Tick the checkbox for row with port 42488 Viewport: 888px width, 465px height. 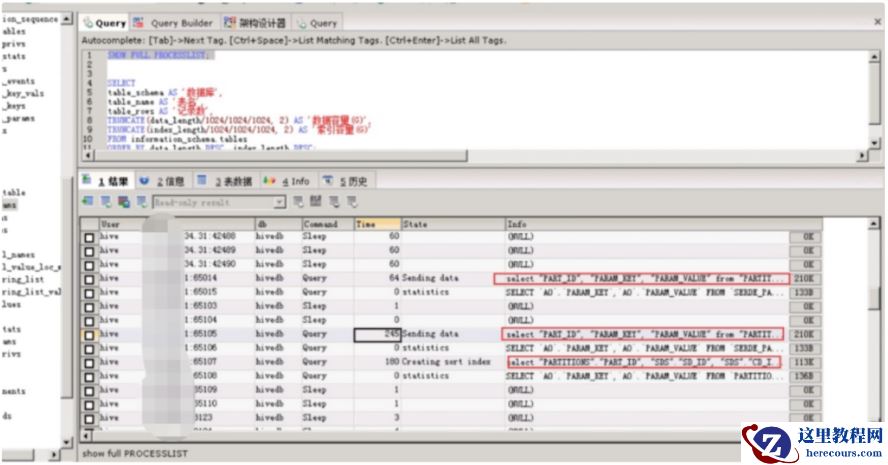[89, 237]
